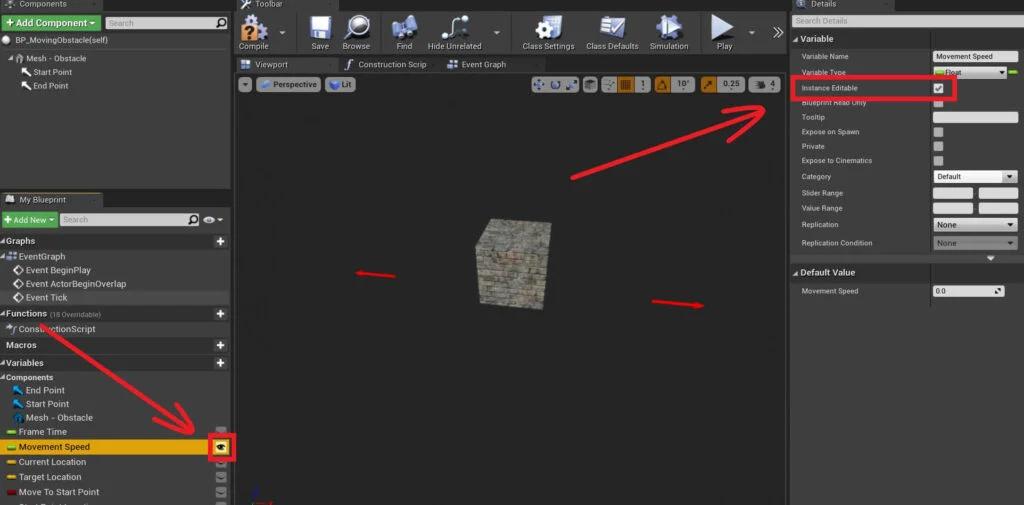
Task: Uncheck the Instance Editable checkbox
Action: click(x=938, y=88)
